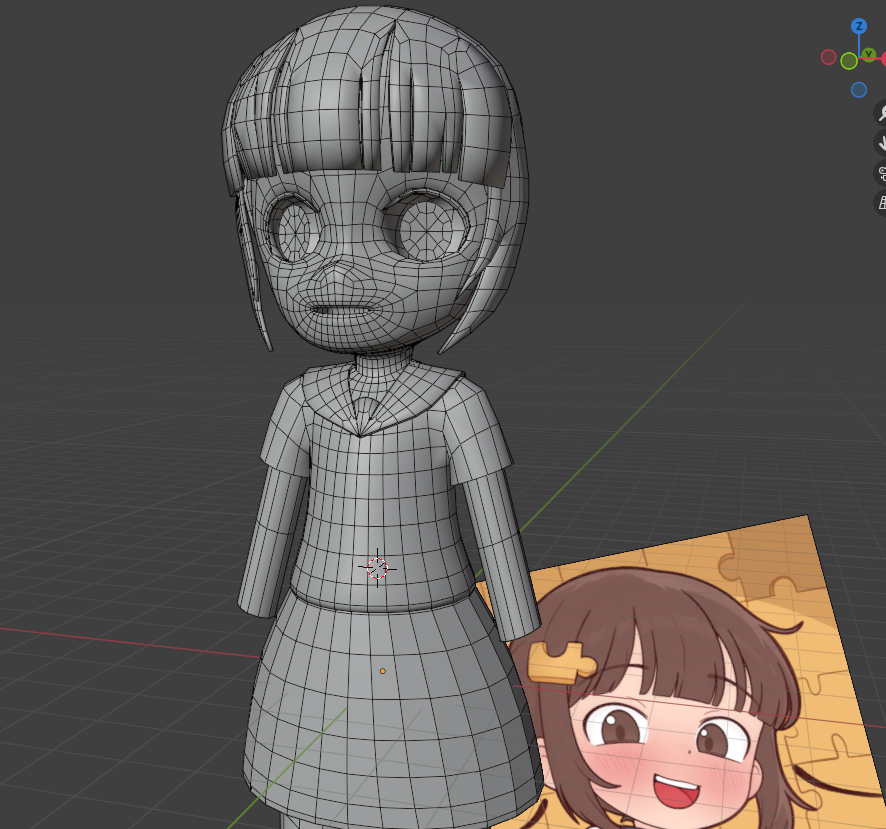Click the blue Z axis gizmo ball
The image size is (886, 829).
click(x=859, y=26)
